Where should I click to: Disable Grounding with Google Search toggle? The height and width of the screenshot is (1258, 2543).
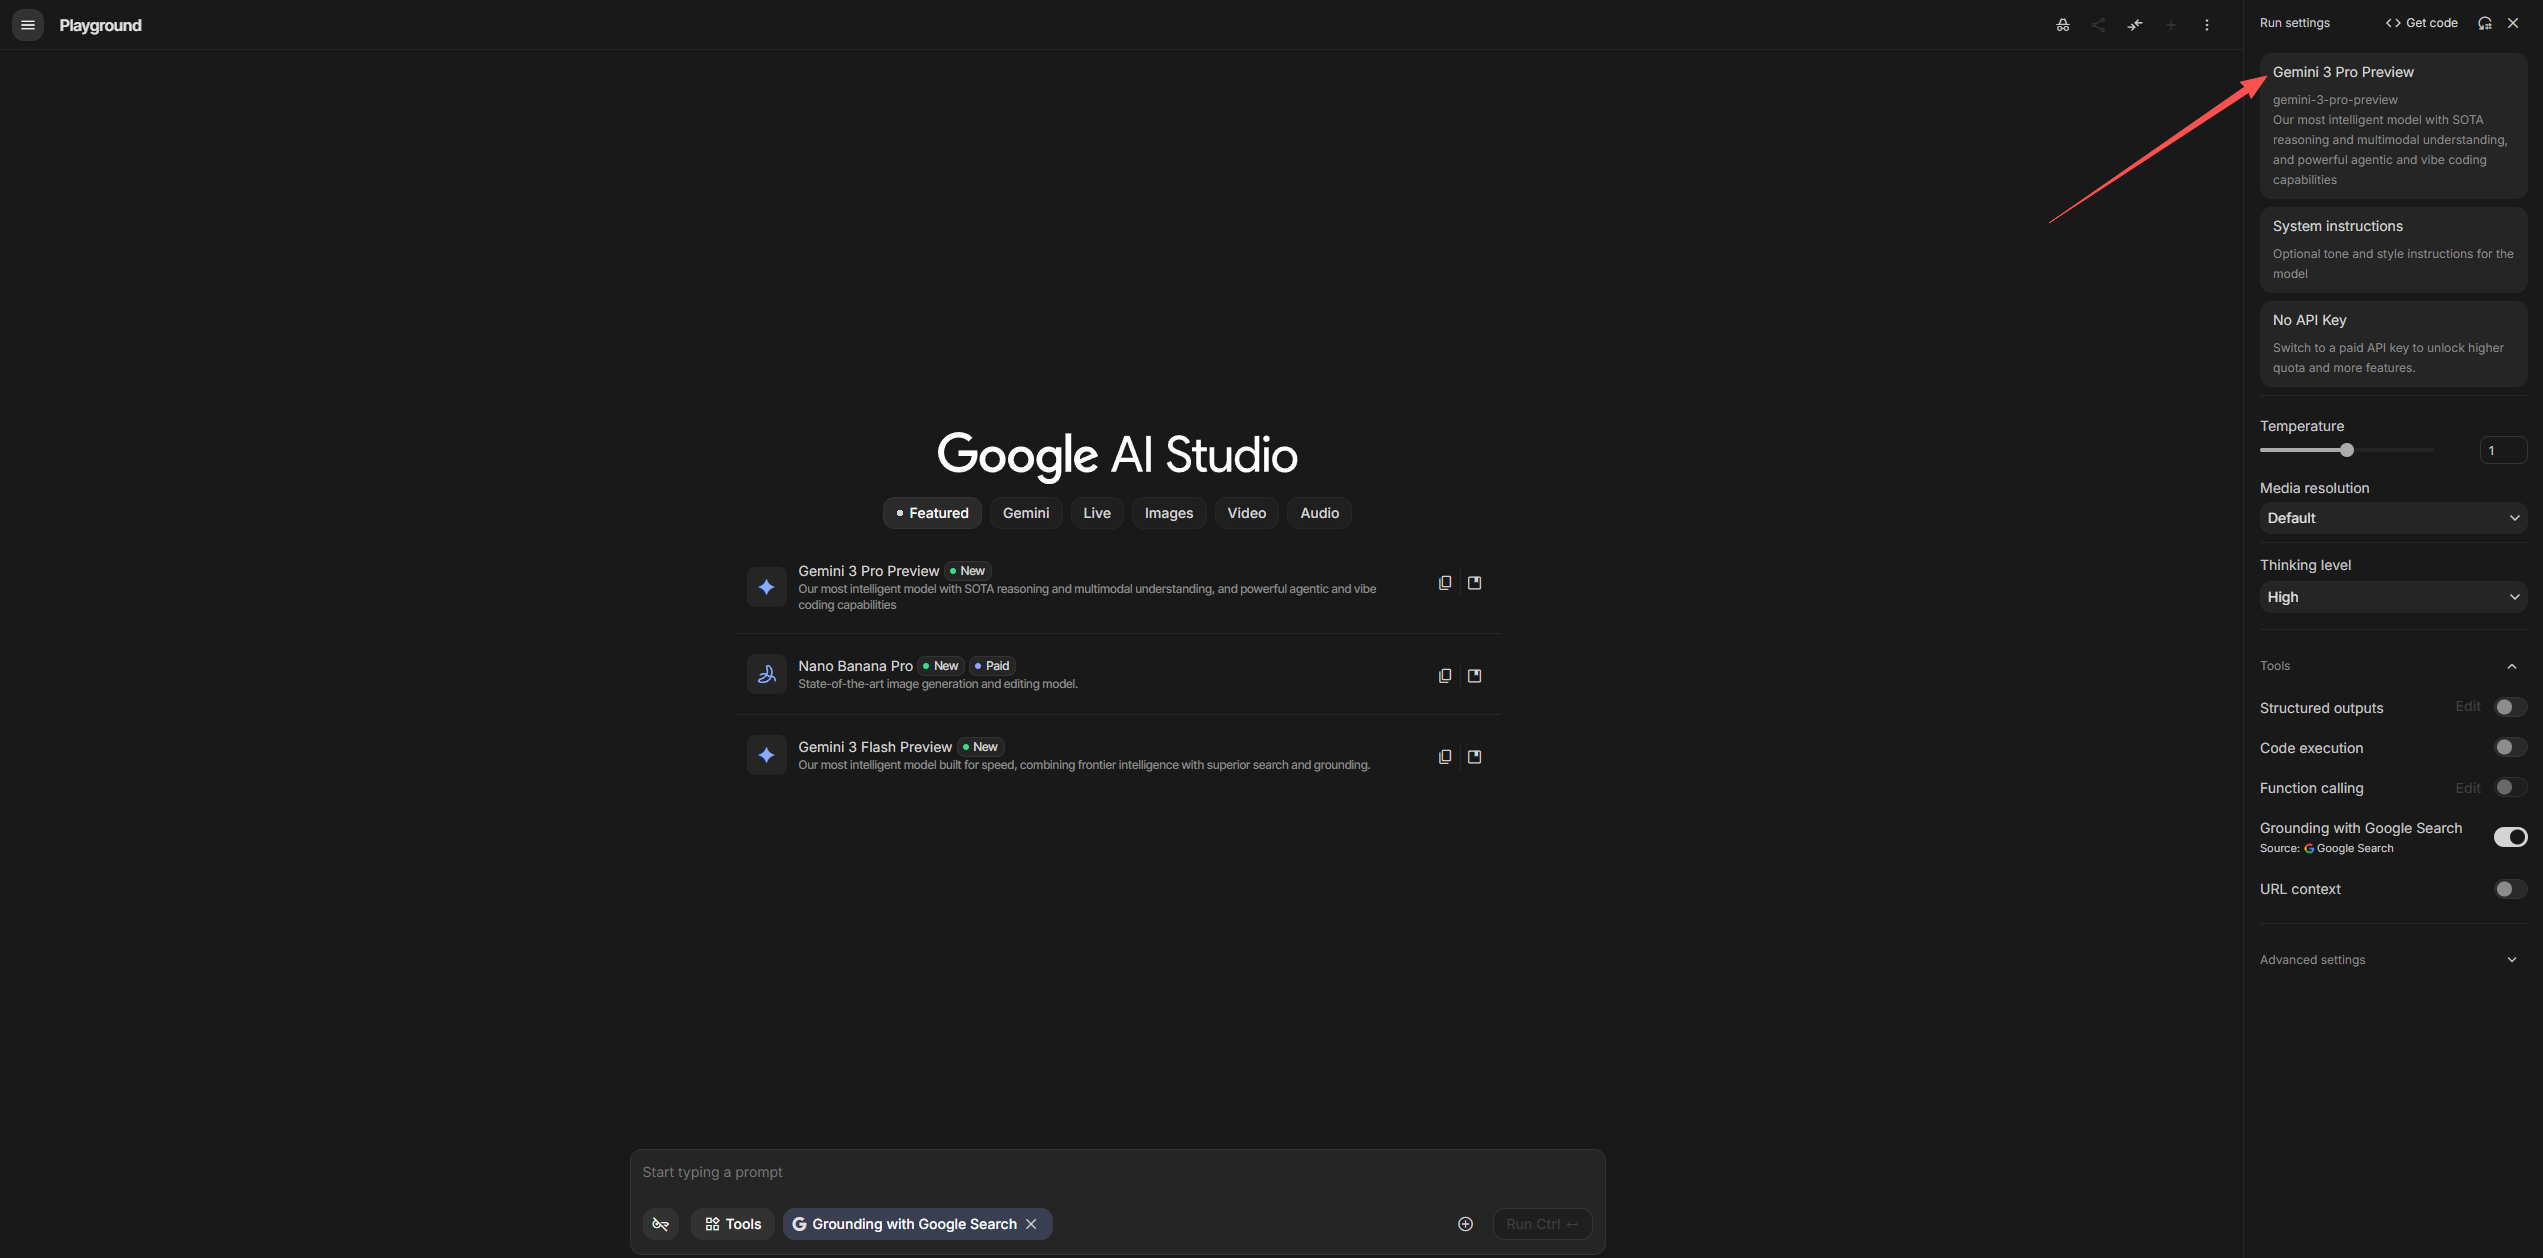coord(2509,837)
